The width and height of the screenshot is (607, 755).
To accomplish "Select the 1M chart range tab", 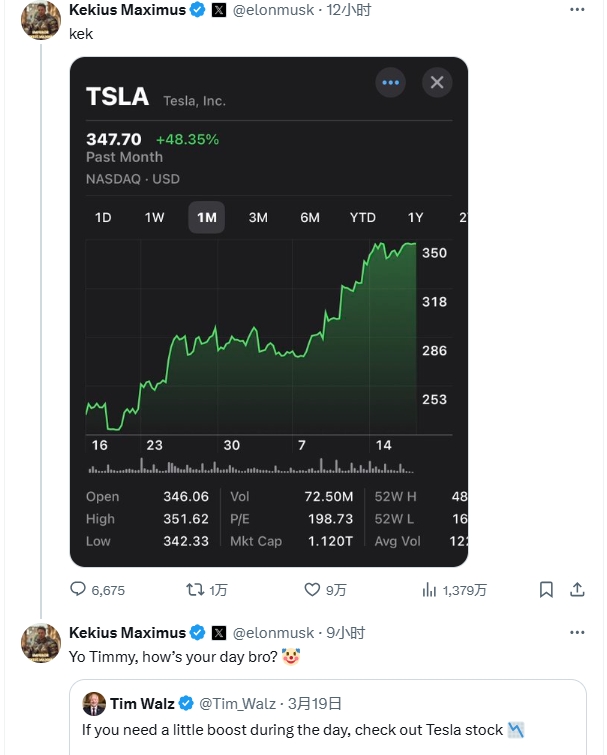I will pos(206,217).
